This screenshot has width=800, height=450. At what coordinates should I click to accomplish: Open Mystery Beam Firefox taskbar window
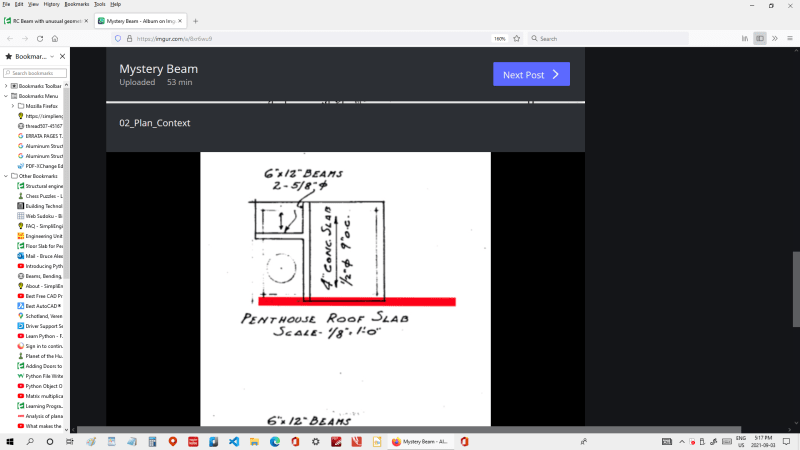(420, 442)
